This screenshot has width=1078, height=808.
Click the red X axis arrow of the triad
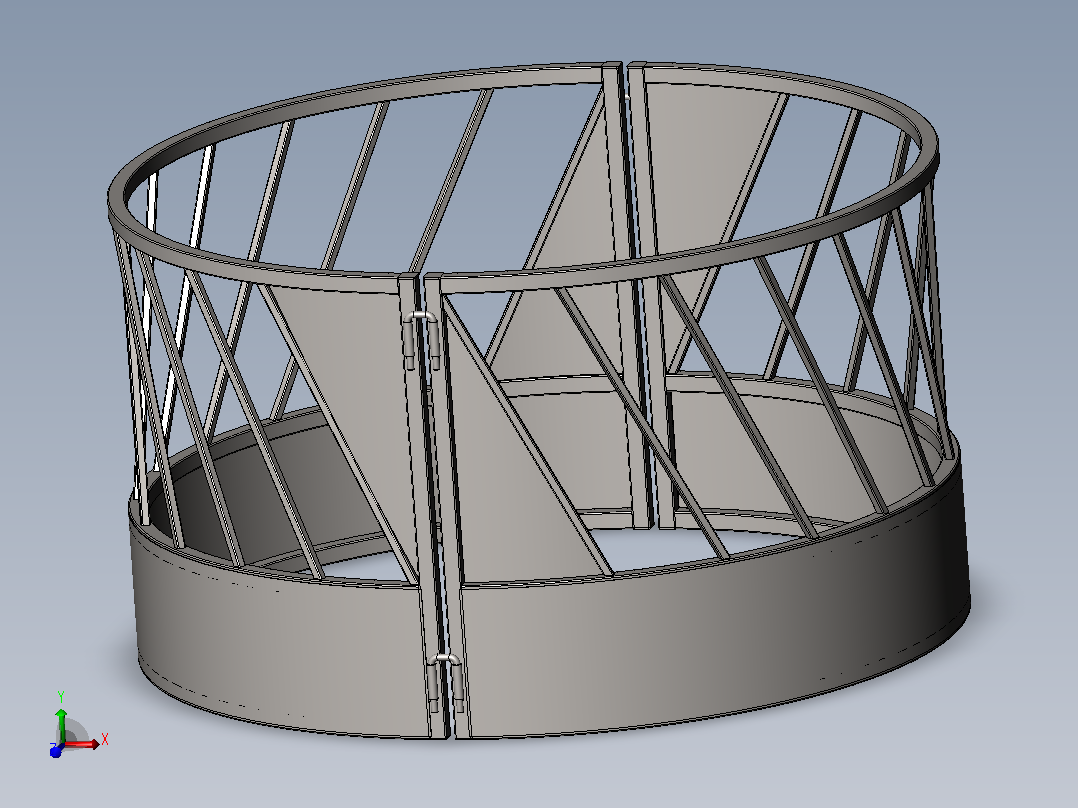click(x=82, y=744)
